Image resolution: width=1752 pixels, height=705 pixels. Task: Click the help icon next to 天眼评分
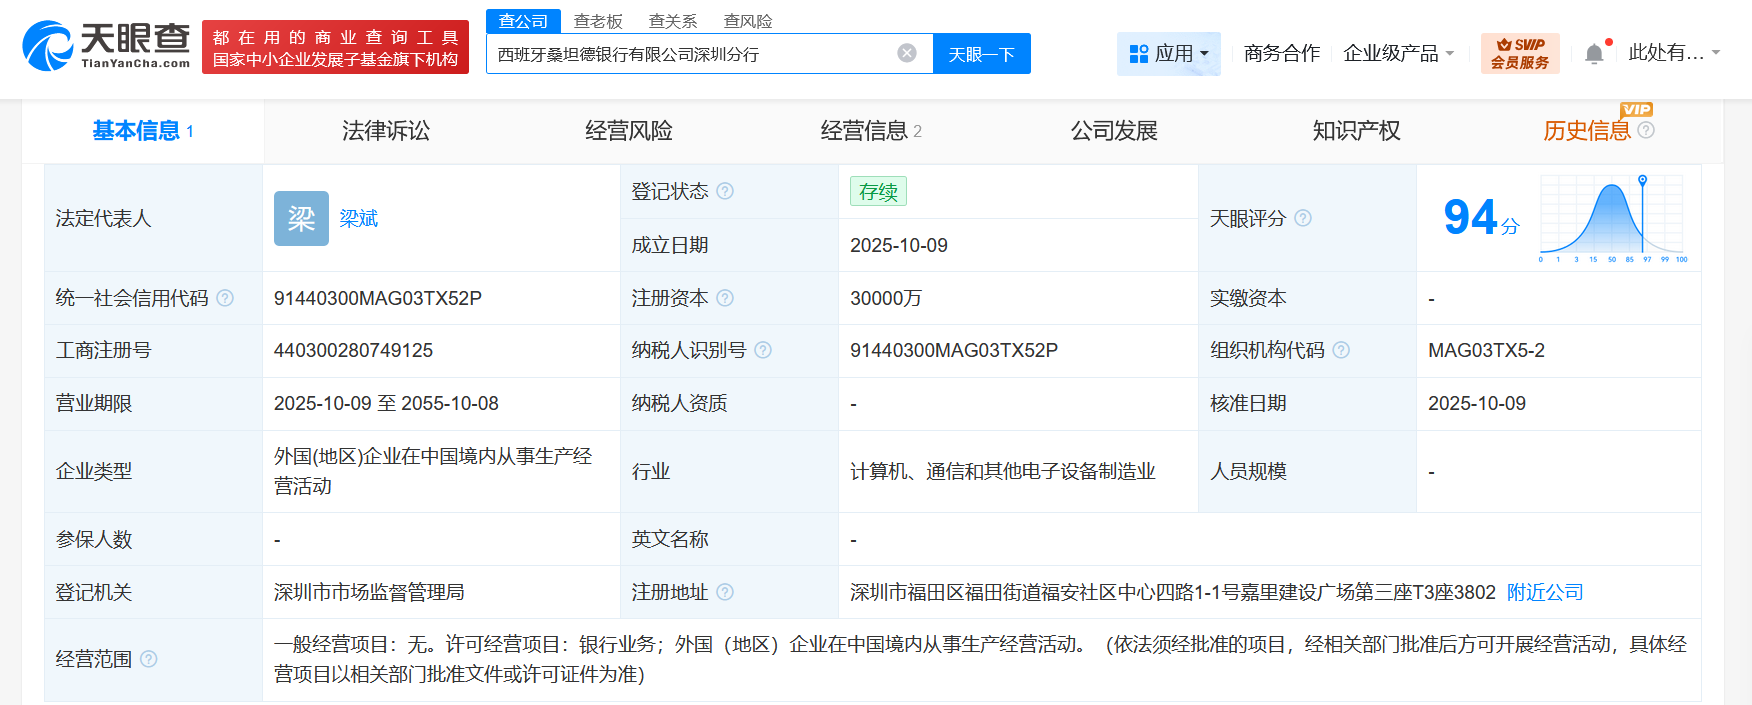coord(1303,218)
